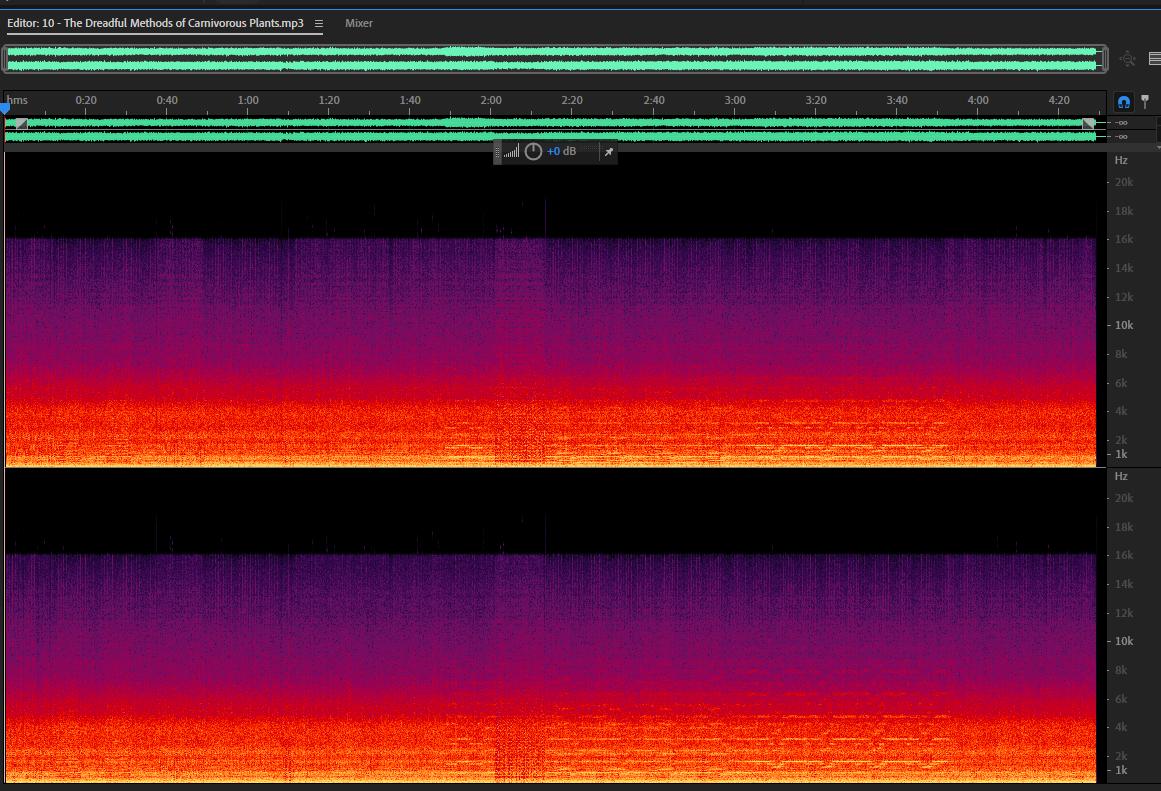The image size is (1161, 791).
Task: Select the Editor tab for Carnivorous Plants.mp3
Action: point(155,23)
